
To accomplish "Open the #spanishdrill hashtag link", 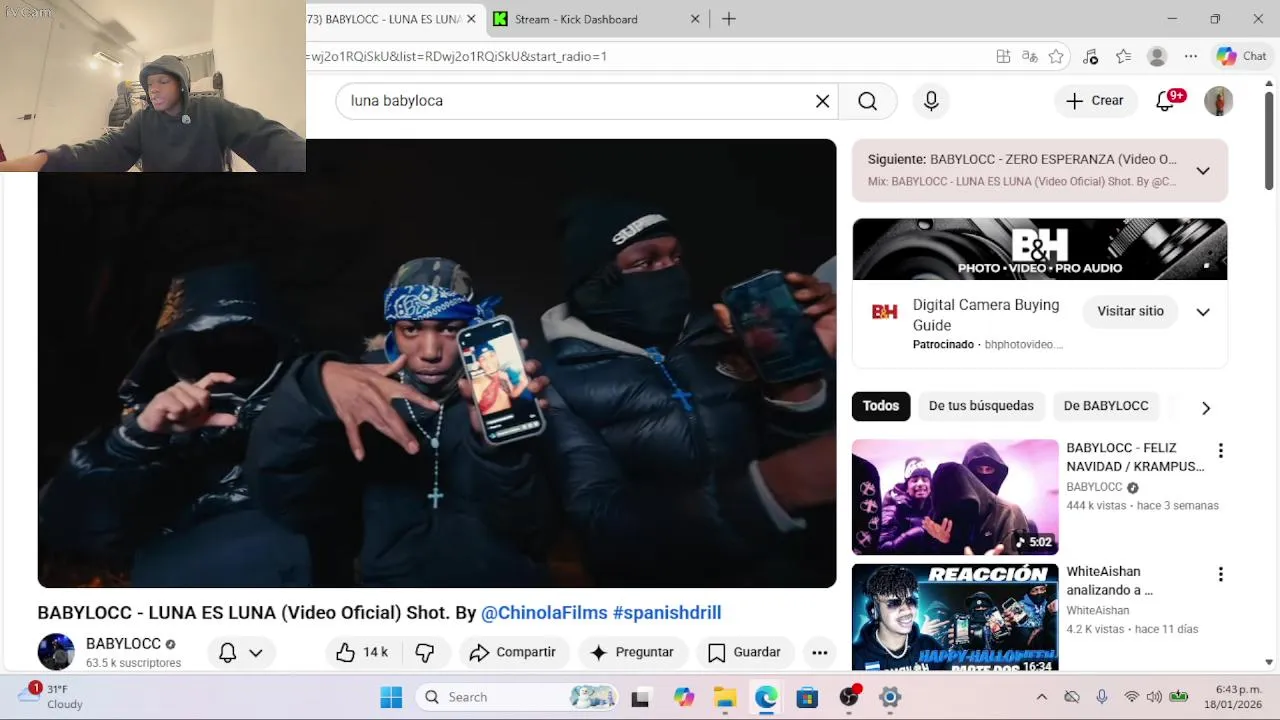I will tap(667, 612).
